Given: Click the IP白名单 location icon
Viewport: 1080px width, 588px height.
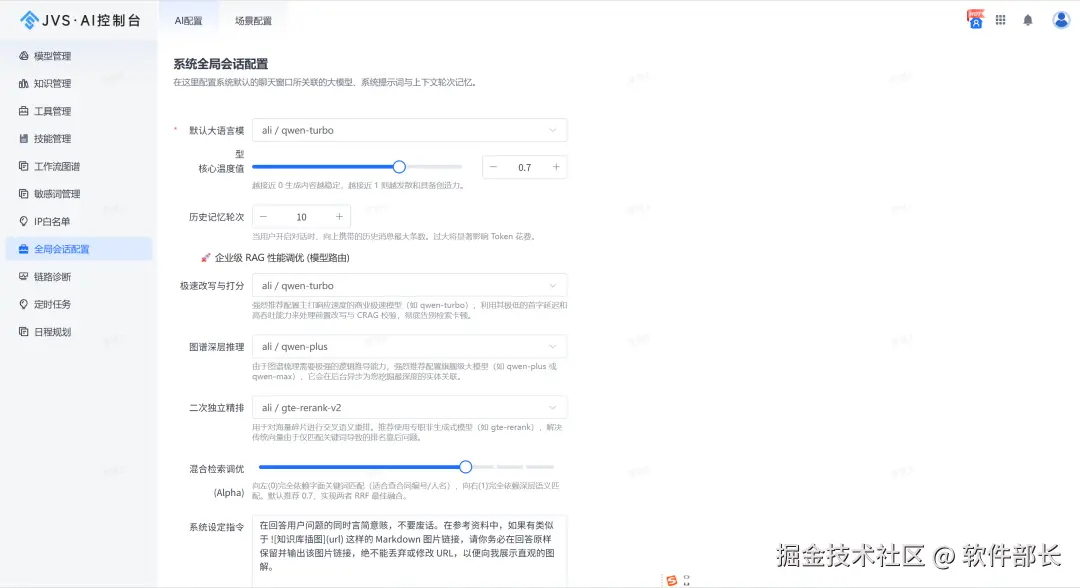Looking at the screenshot, I should coord(23,221).
